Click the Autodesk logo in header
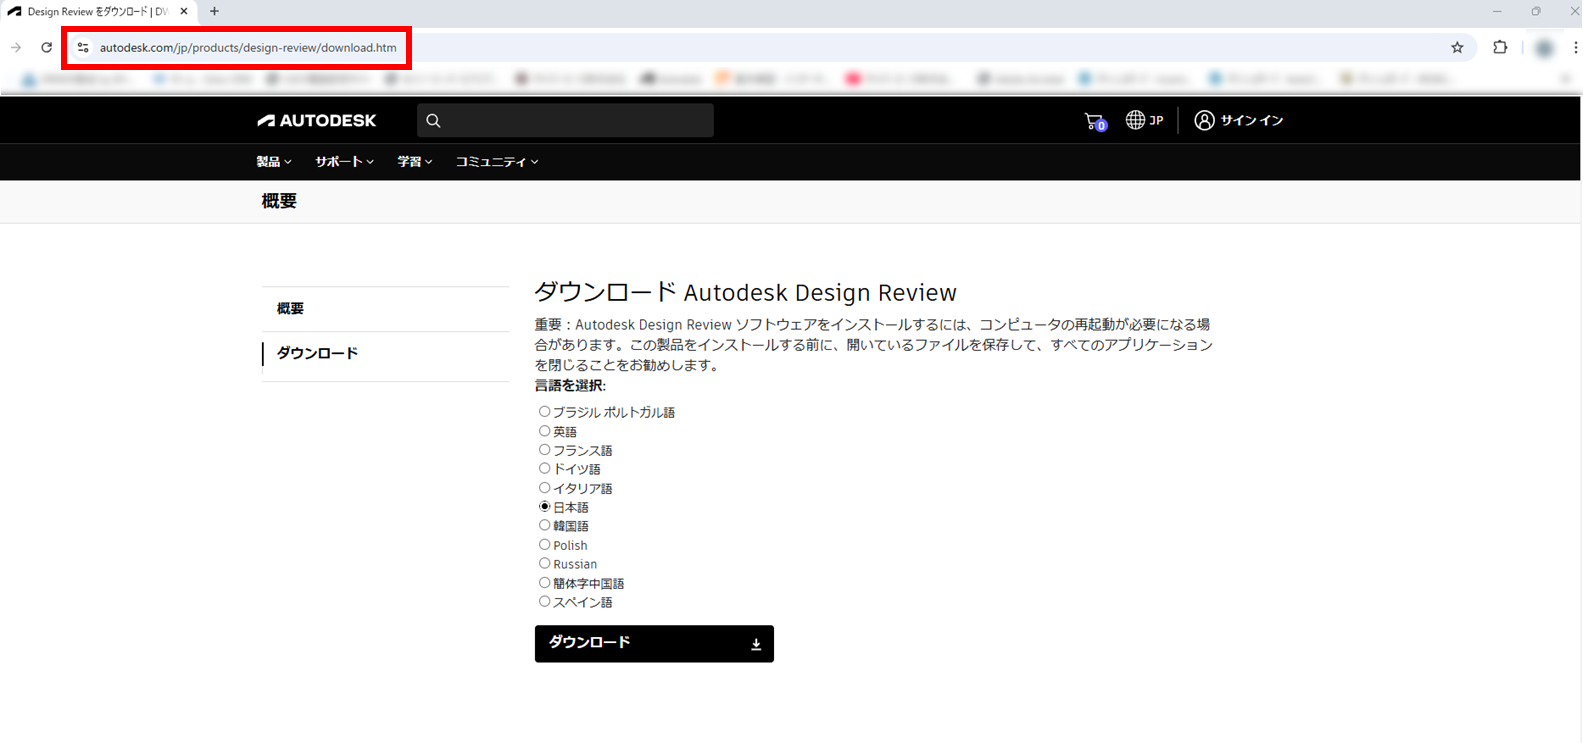The image size is (1583, 743). (x=317, y=120)
